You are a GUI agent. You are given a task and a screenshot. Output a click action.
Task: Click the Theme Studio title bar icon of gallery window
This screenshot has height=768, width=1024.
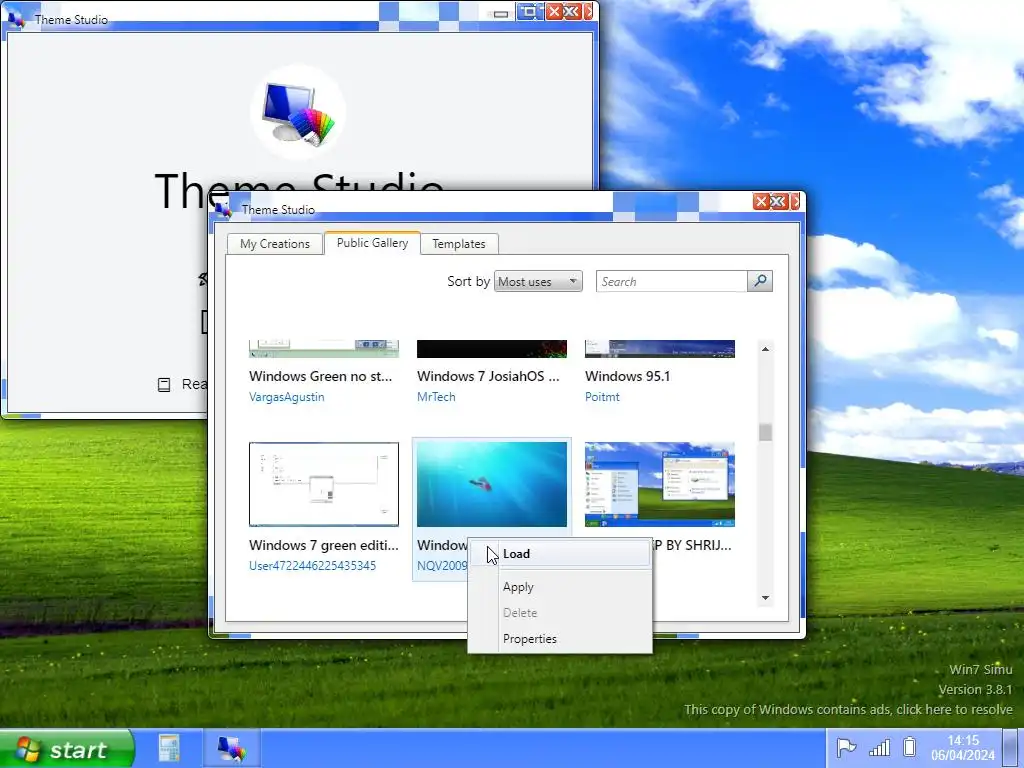coord(224,209)
